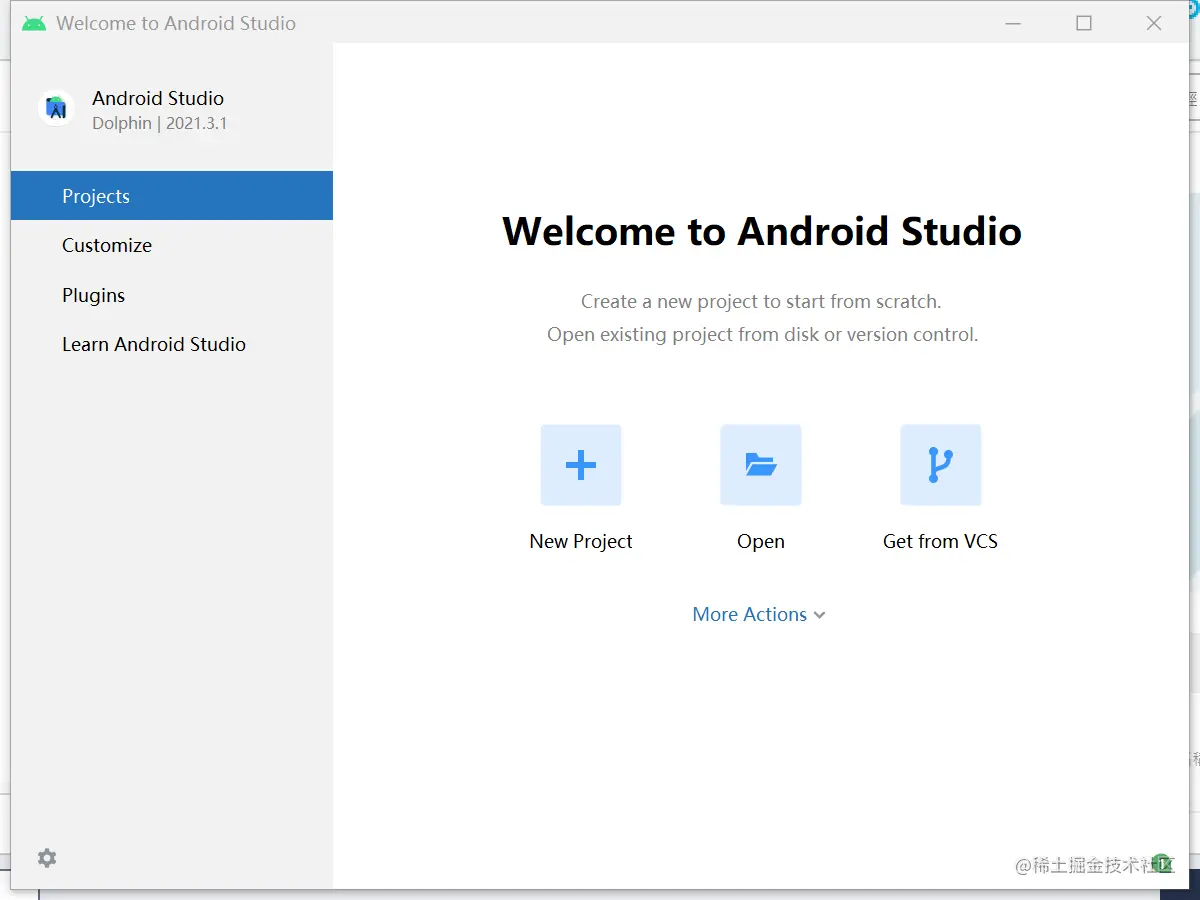The width and height of the screenshot is (1200, 900).
Task: Click the window title "Welcome to Android Studio"
Action: [x=176, y=23]
